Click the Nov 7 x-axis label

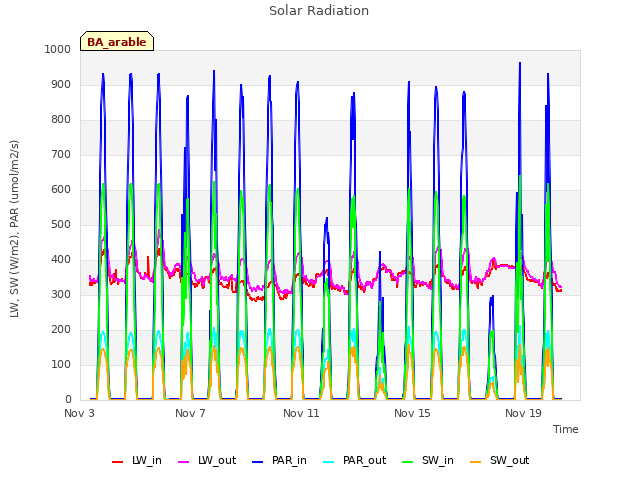(190, 413)
